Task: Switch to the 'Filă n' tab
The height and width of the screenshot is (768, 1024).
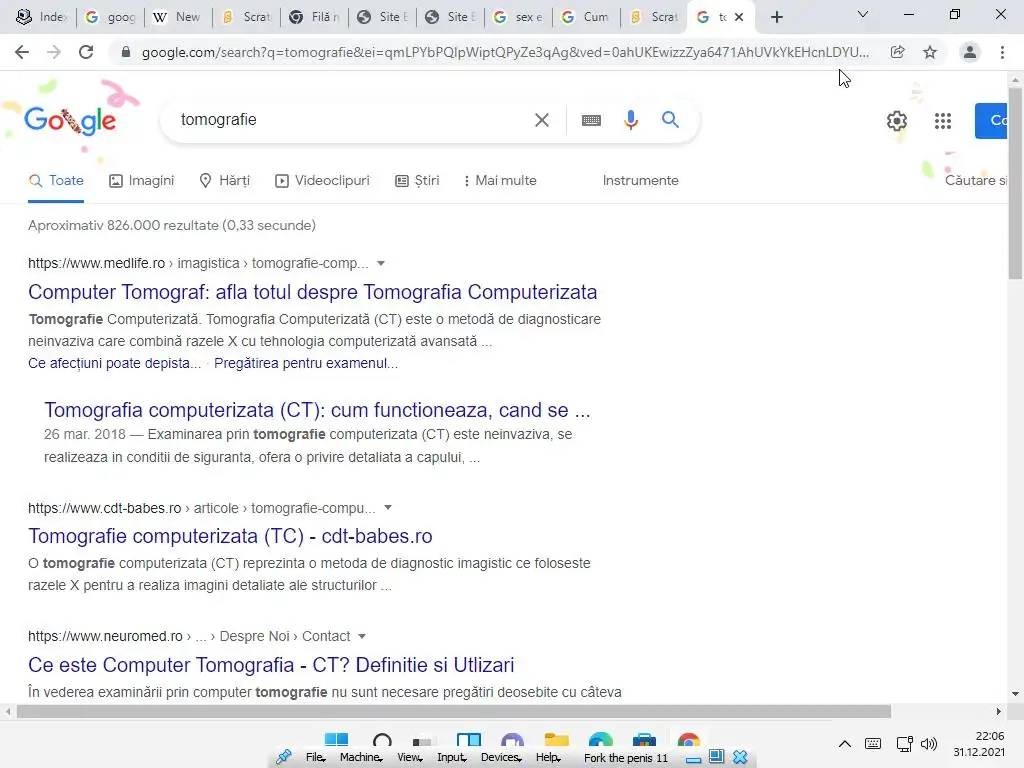Action: coord(315,17)
